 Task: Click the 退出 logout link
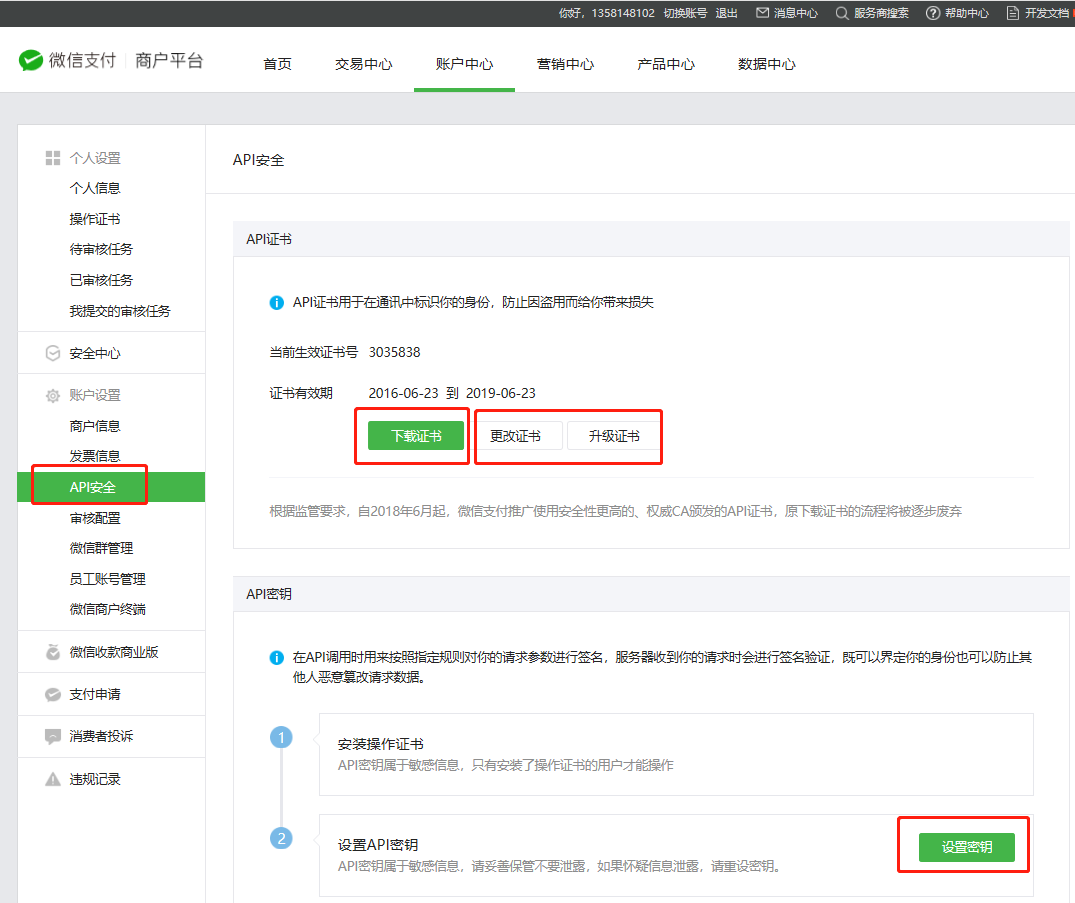click(x=726, y=13)
